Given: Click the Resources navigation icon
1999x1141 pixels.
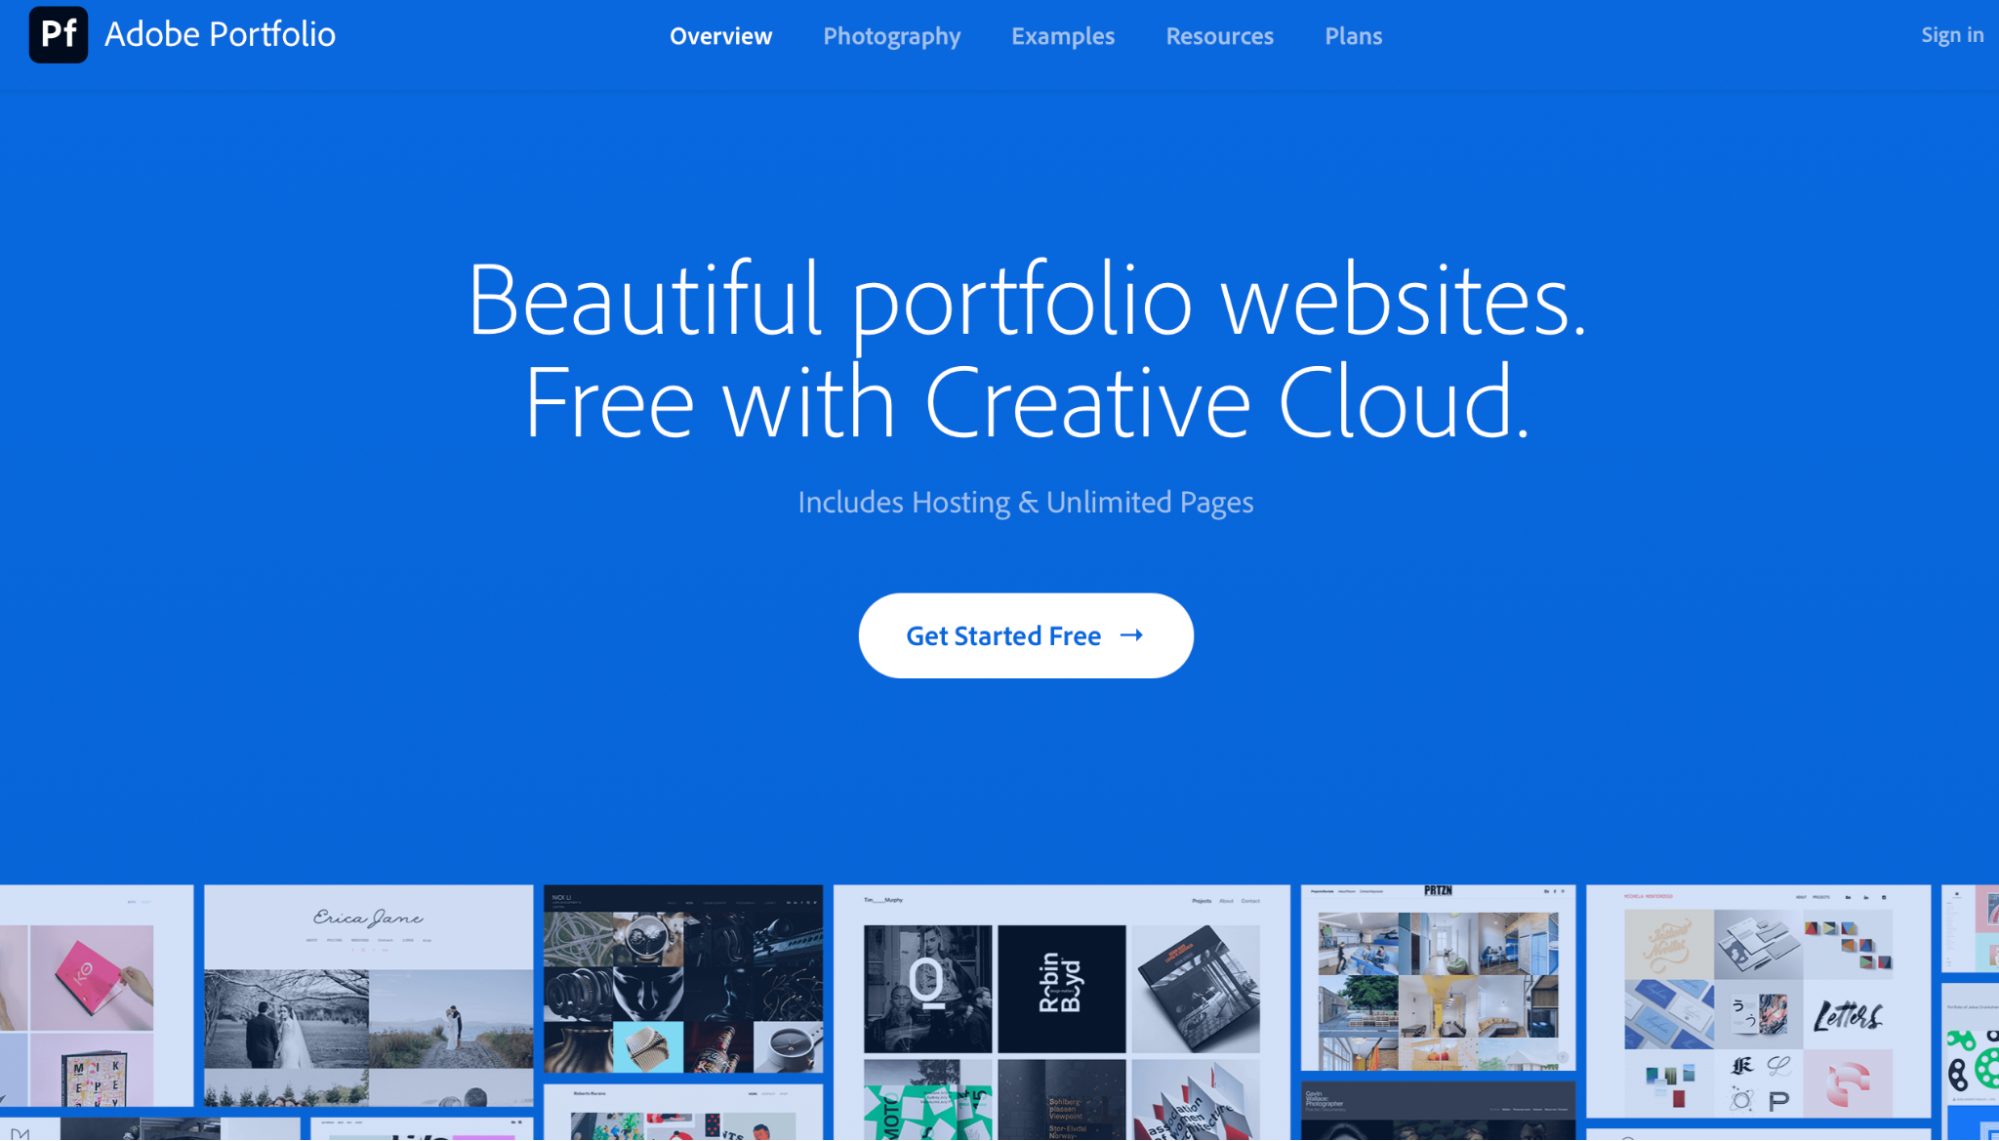Looking at the screenshot, I should (x=1218, y=36).
